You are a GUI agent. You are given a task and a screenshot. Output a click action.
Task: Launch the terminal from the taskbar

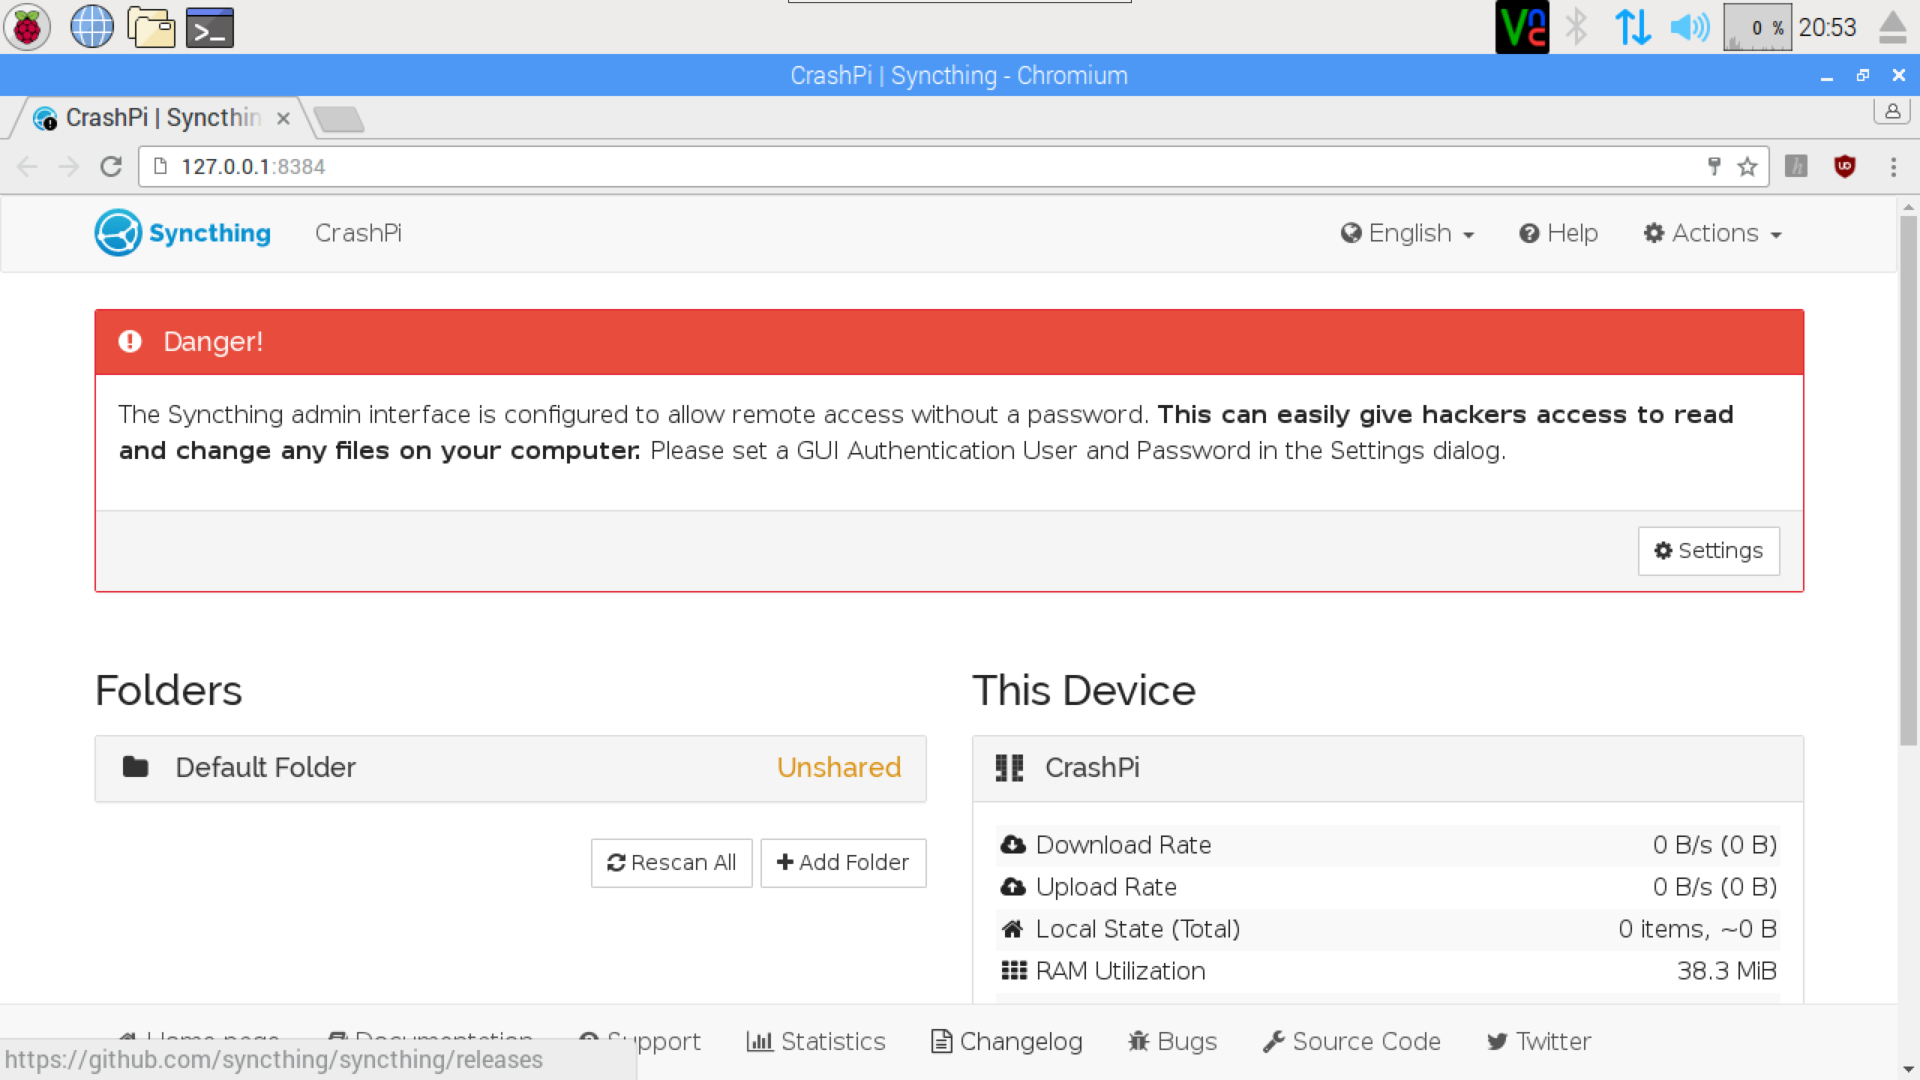(210, 27)
